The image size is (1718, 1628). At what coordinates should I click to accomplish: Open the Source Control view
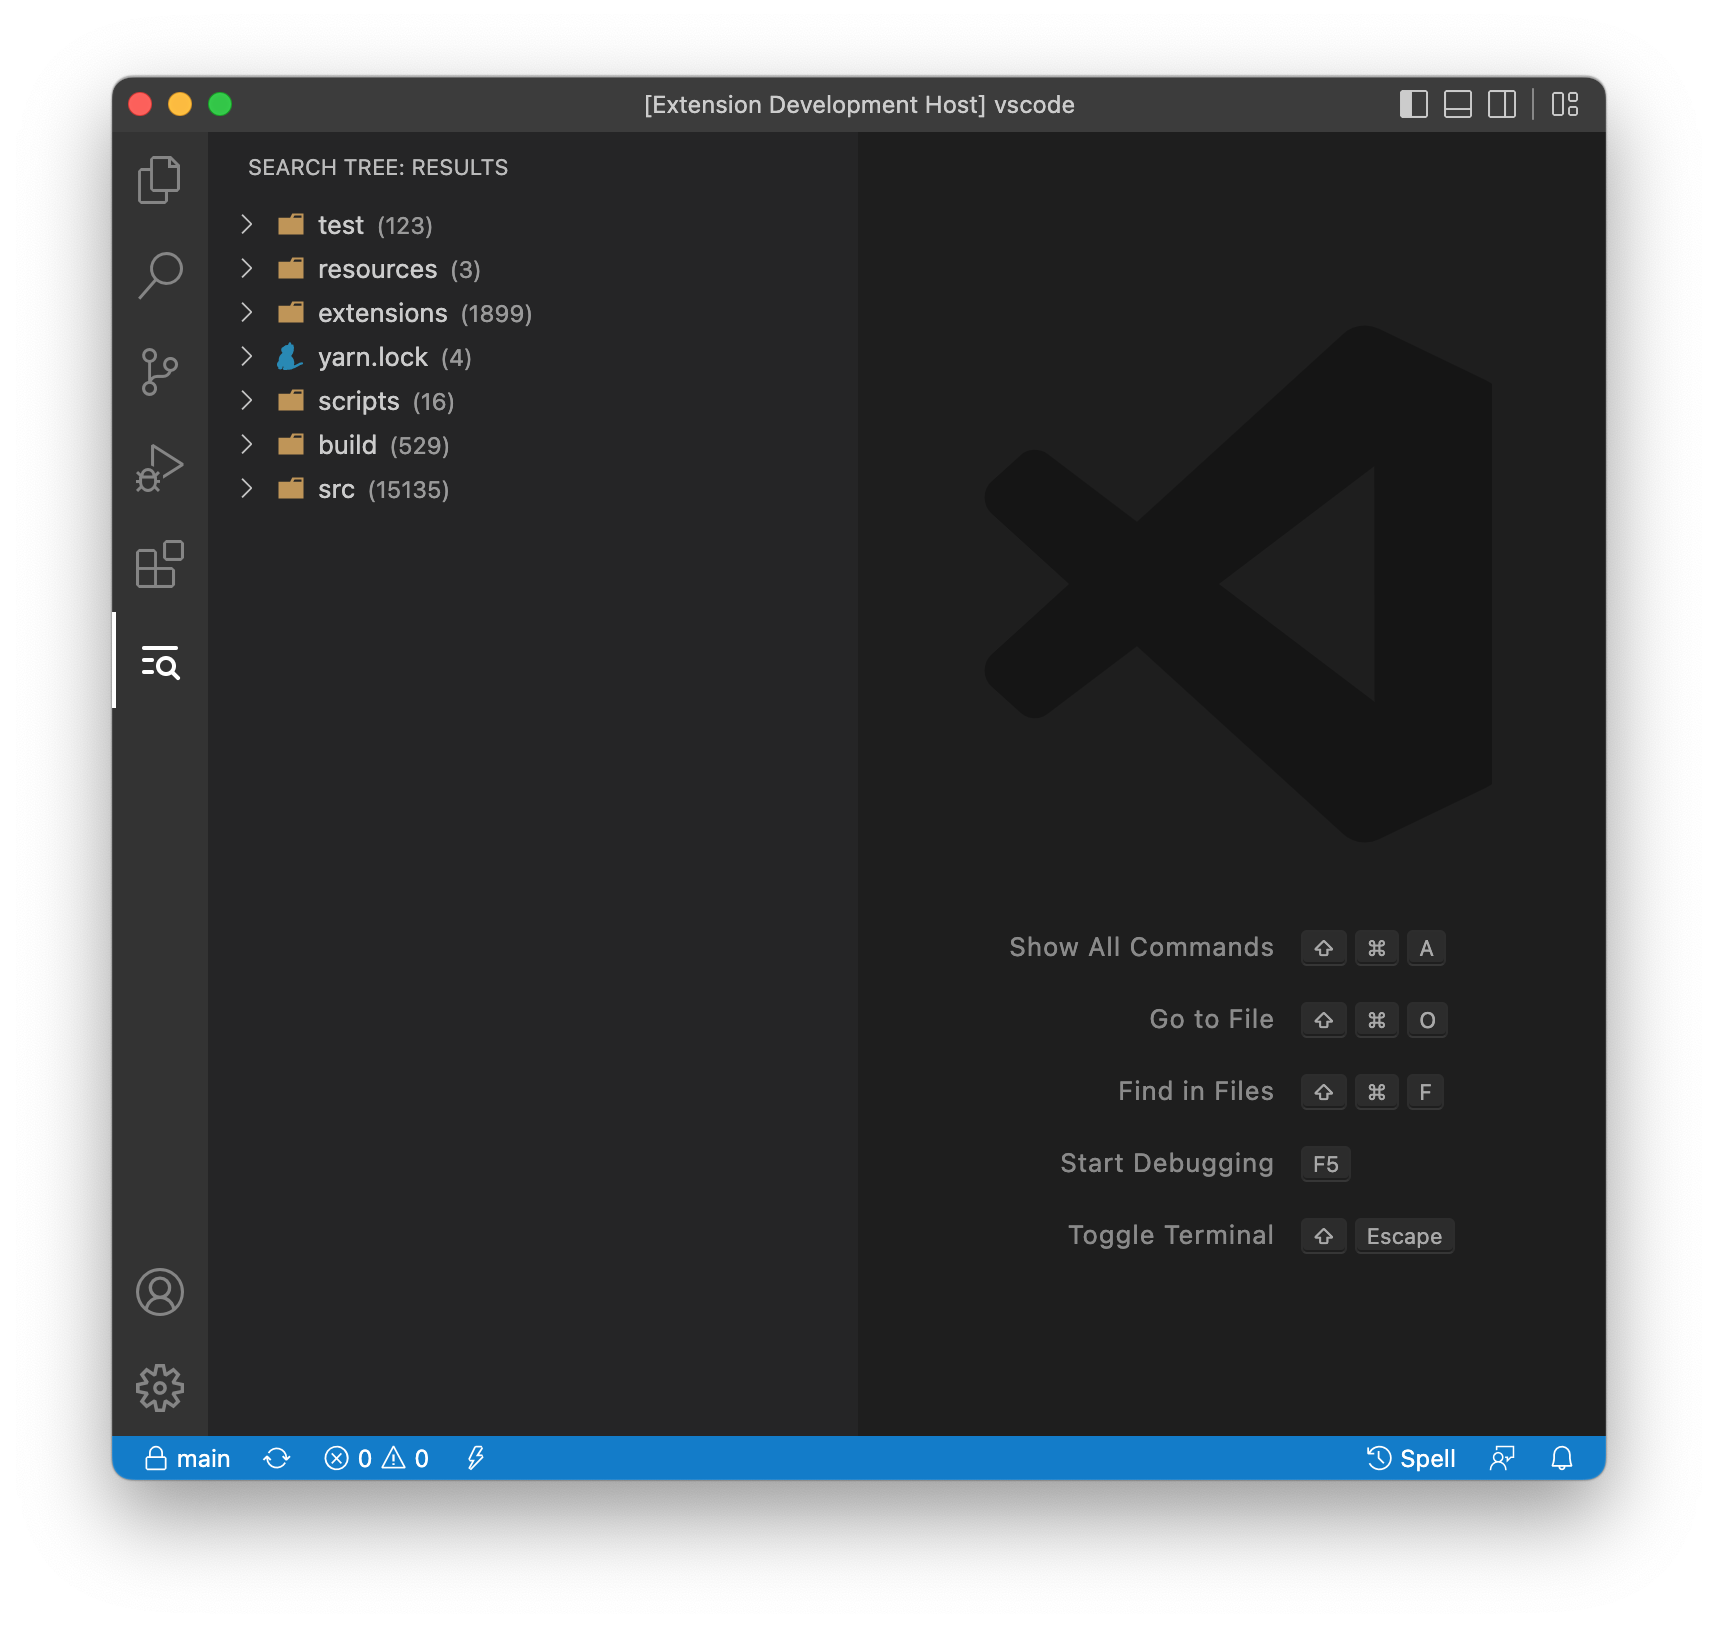pyautogui.click(x=159, y=372)
